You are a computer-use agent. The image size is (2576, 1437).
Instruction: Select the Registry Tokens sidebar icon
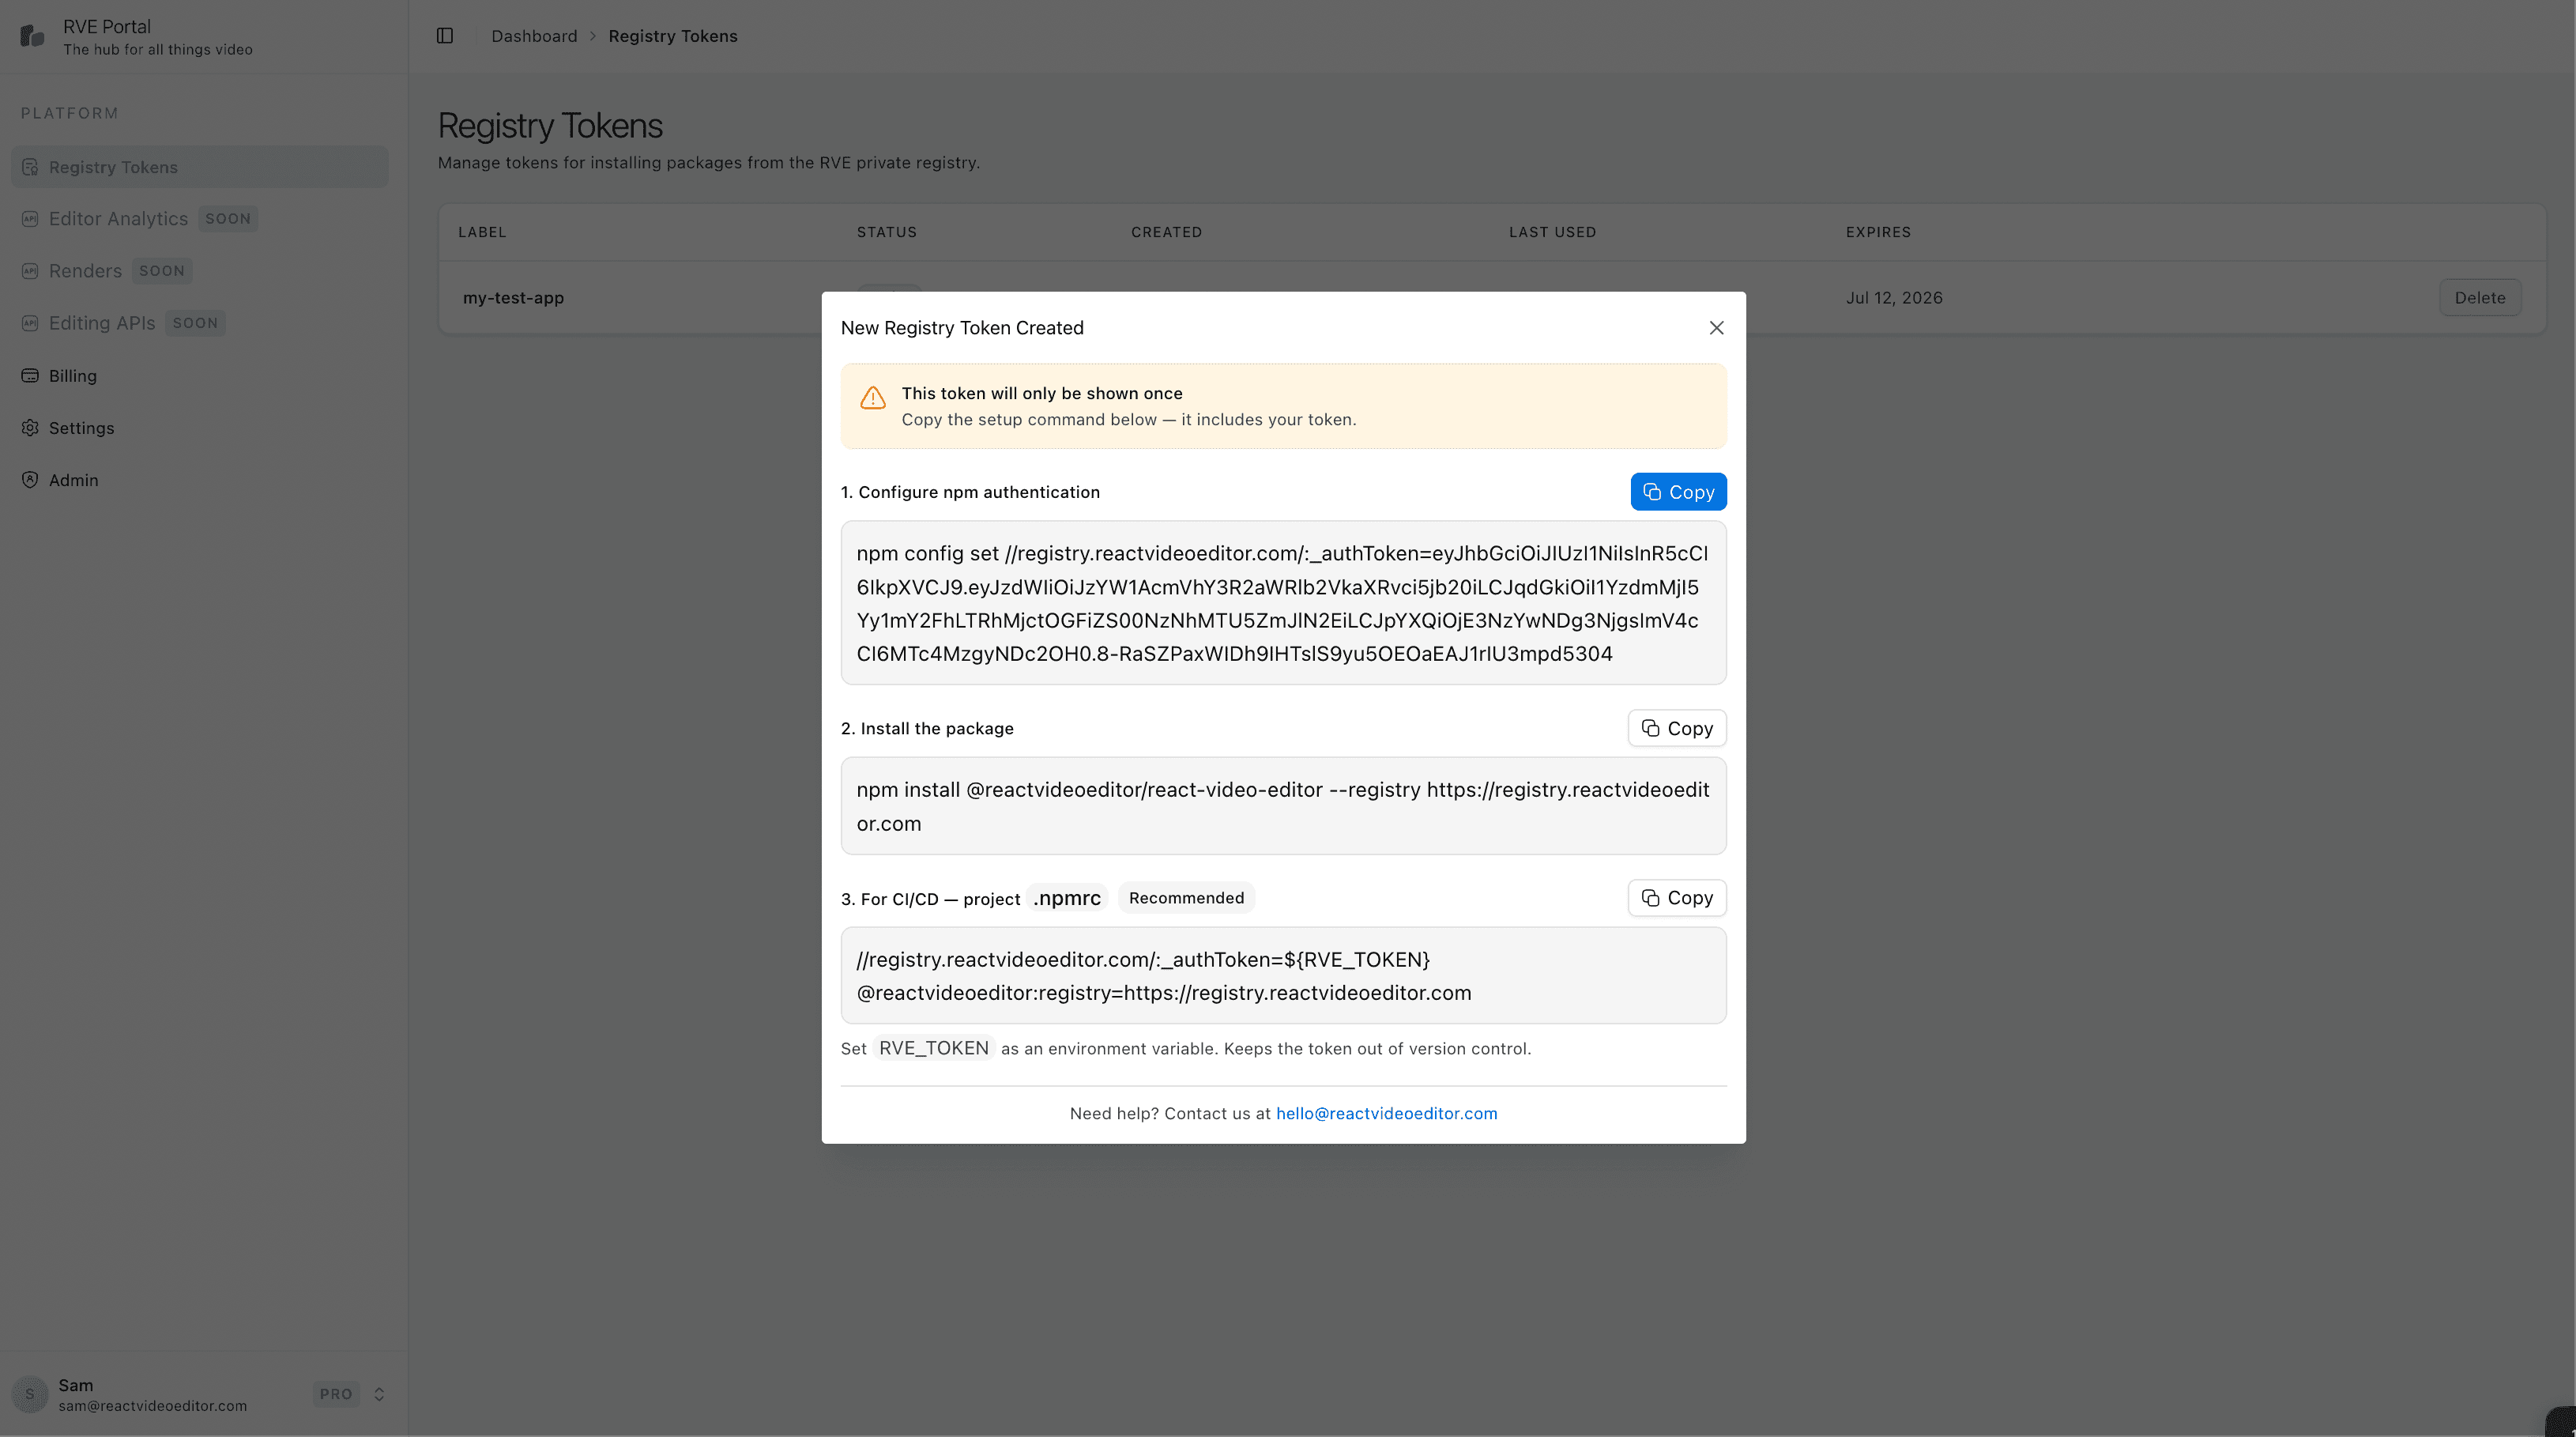(30, 166)
